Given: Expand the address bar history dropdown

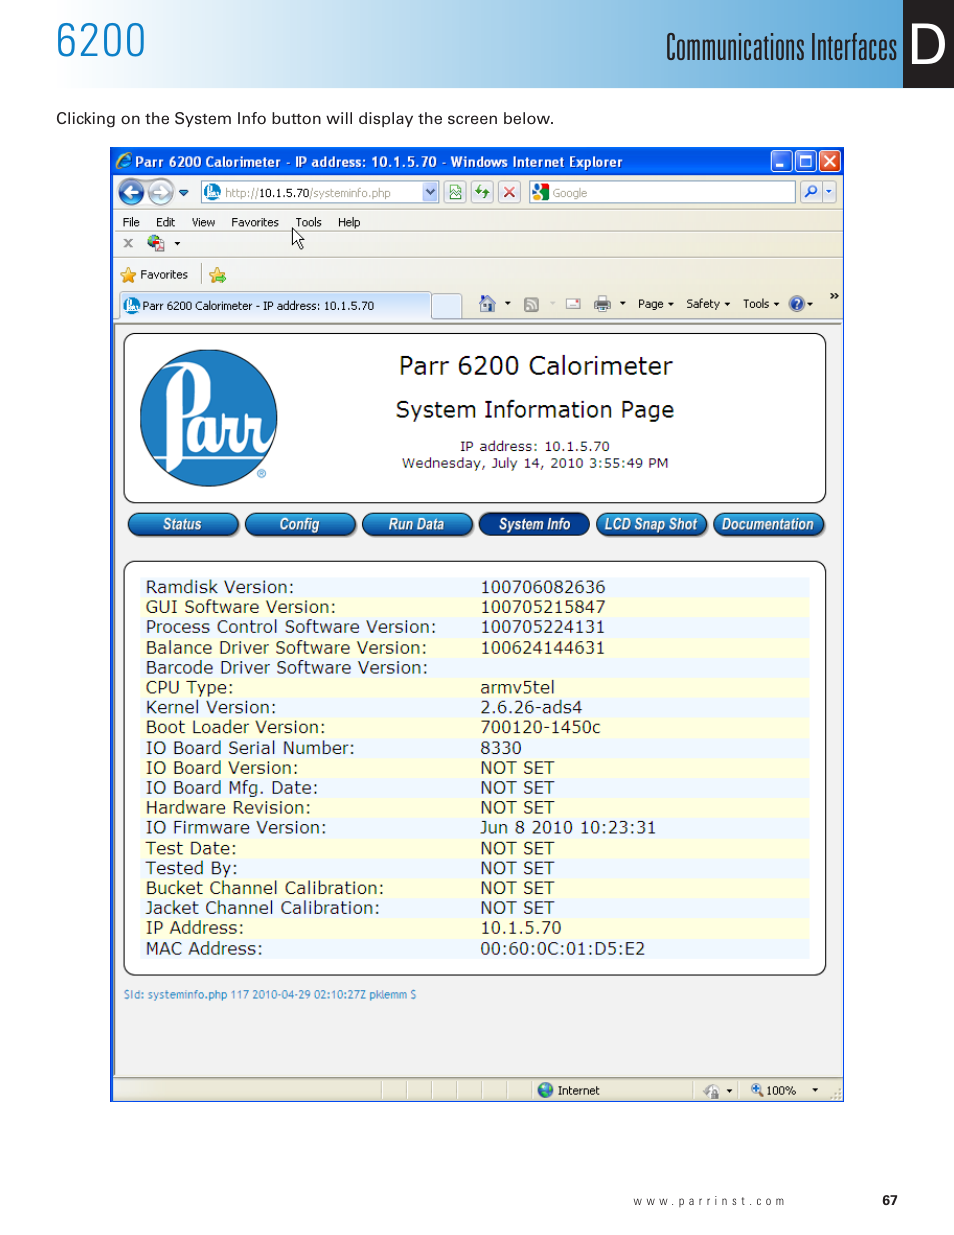Looking at the screenshot, I should [x=430, y=192].
